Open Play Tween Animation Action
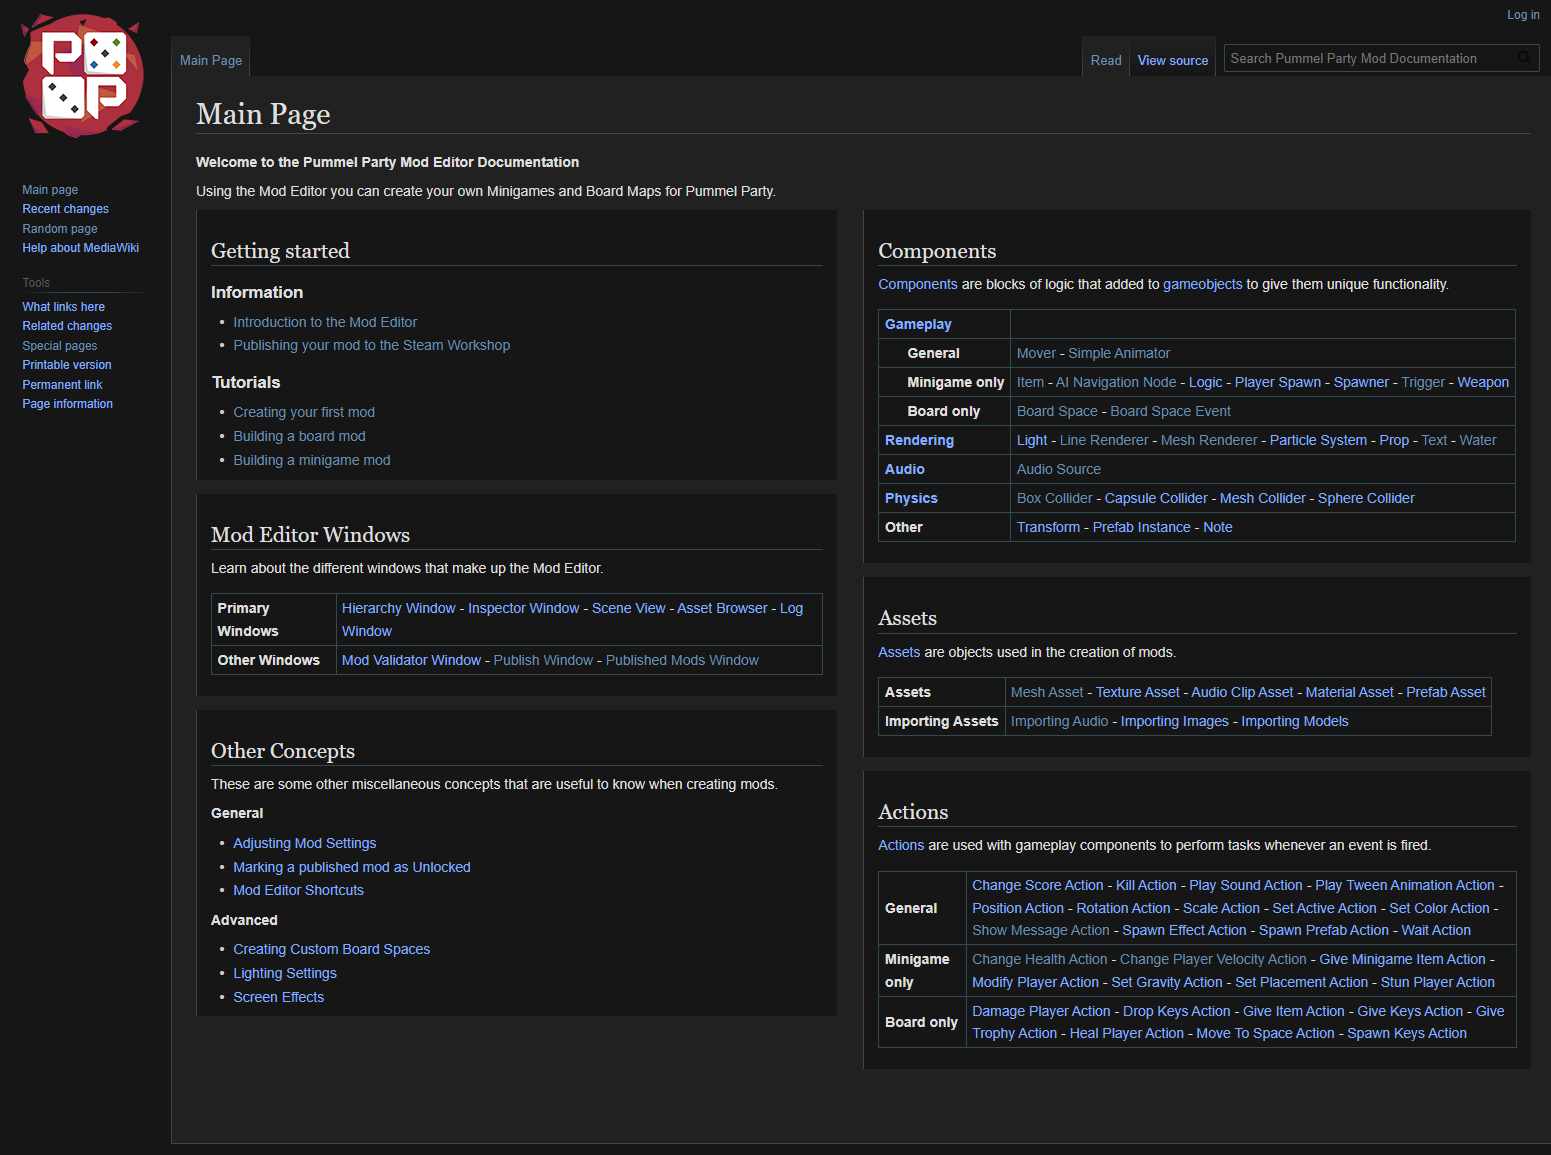The height and width of the screenshot is (1155, 1551). [1405, 885]
